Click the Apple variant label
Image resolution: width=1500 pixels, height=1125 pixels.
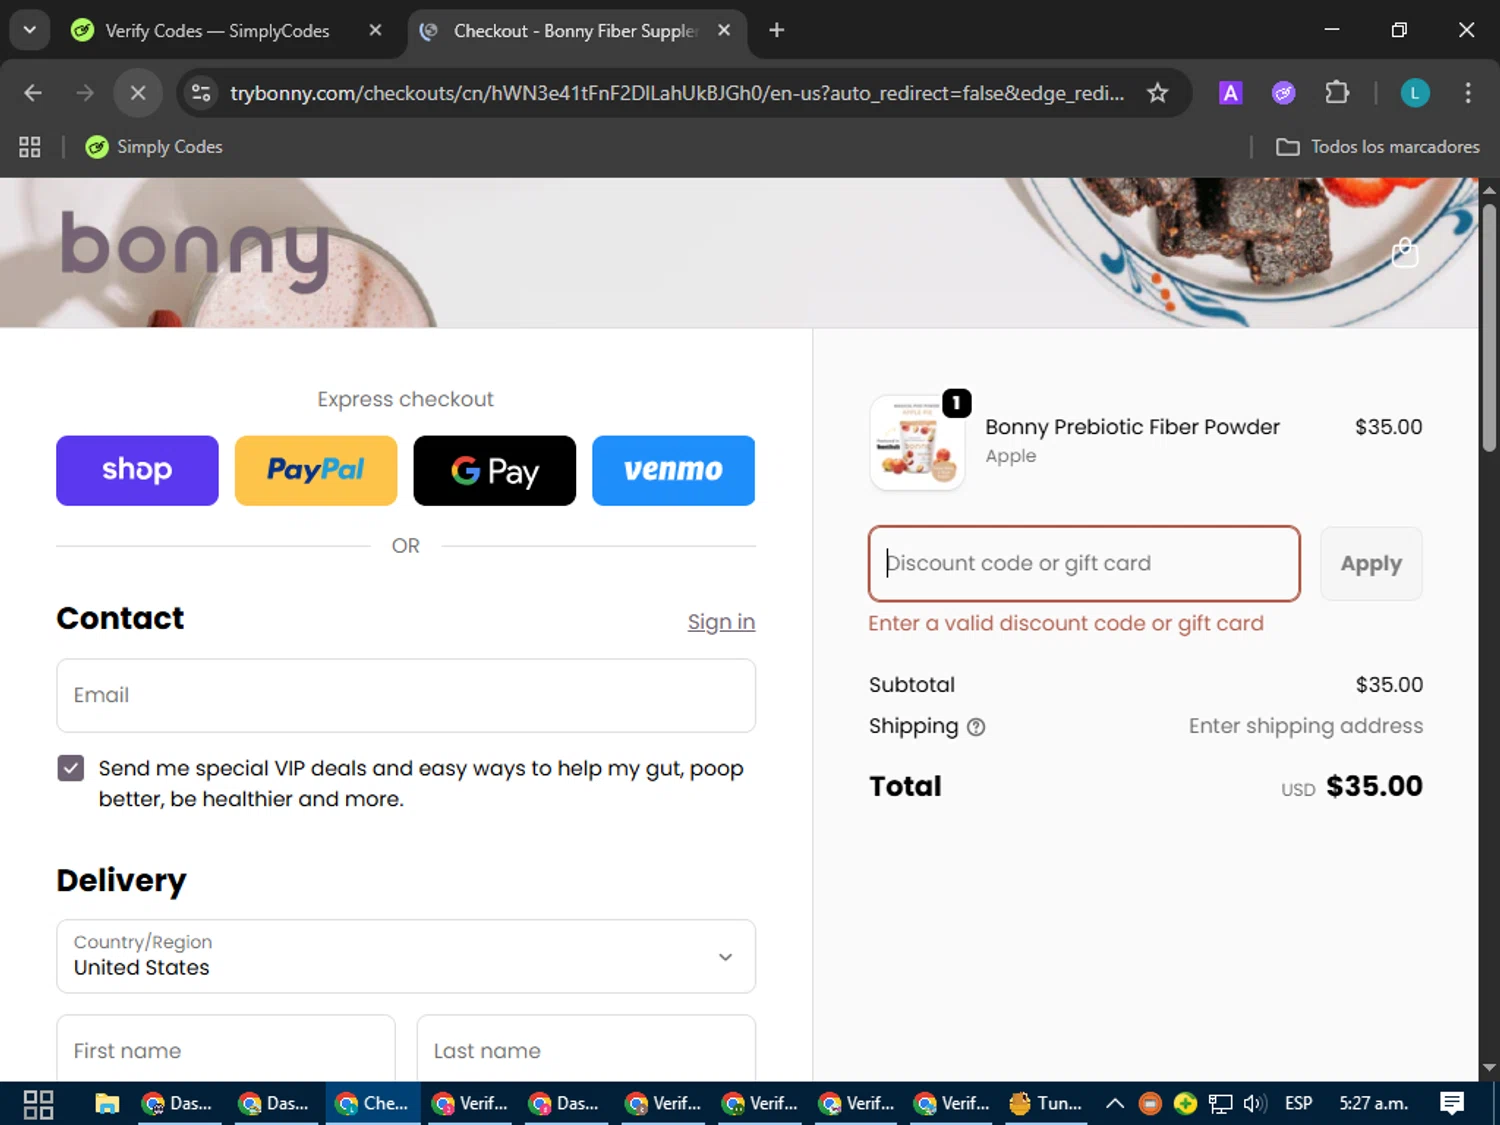click(x=1011, y=456)
